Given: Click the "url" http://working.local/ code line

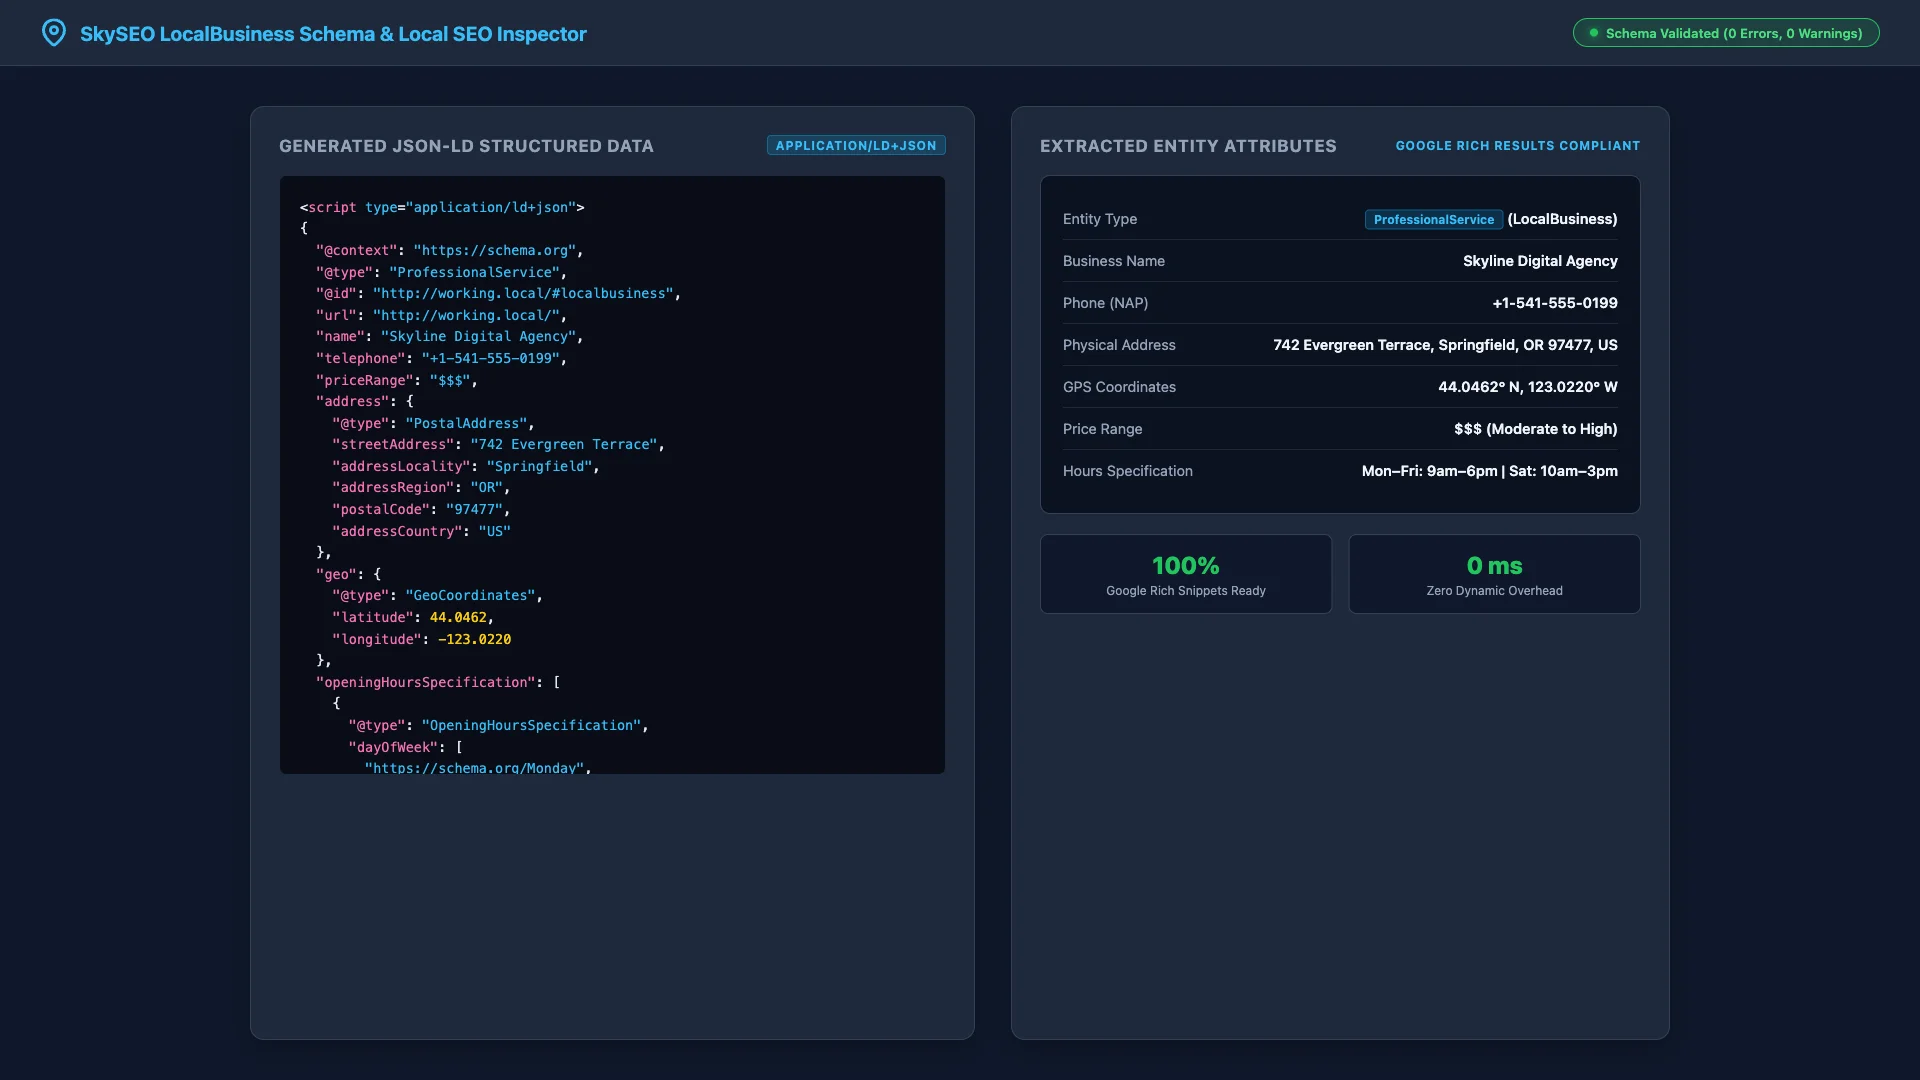Looking at the screenshot, I should click(442, 315).
